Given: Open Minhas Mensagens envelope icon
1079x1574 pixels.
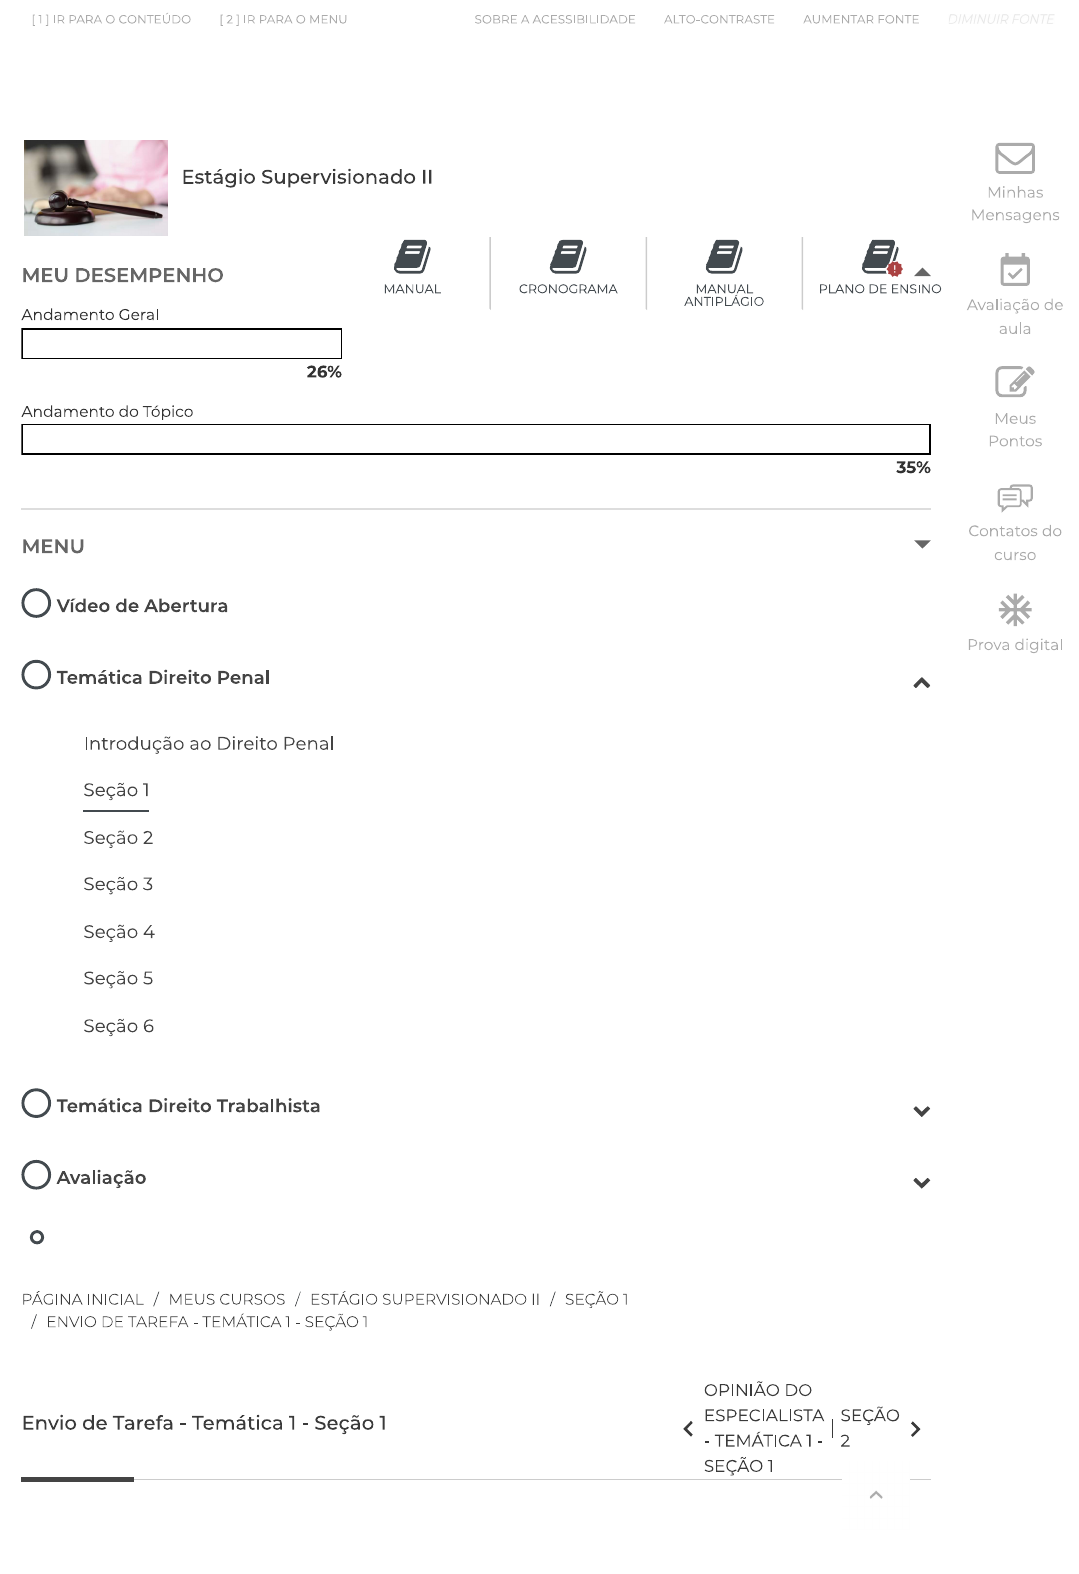Looking at the screenshot, I should 1015,158.
